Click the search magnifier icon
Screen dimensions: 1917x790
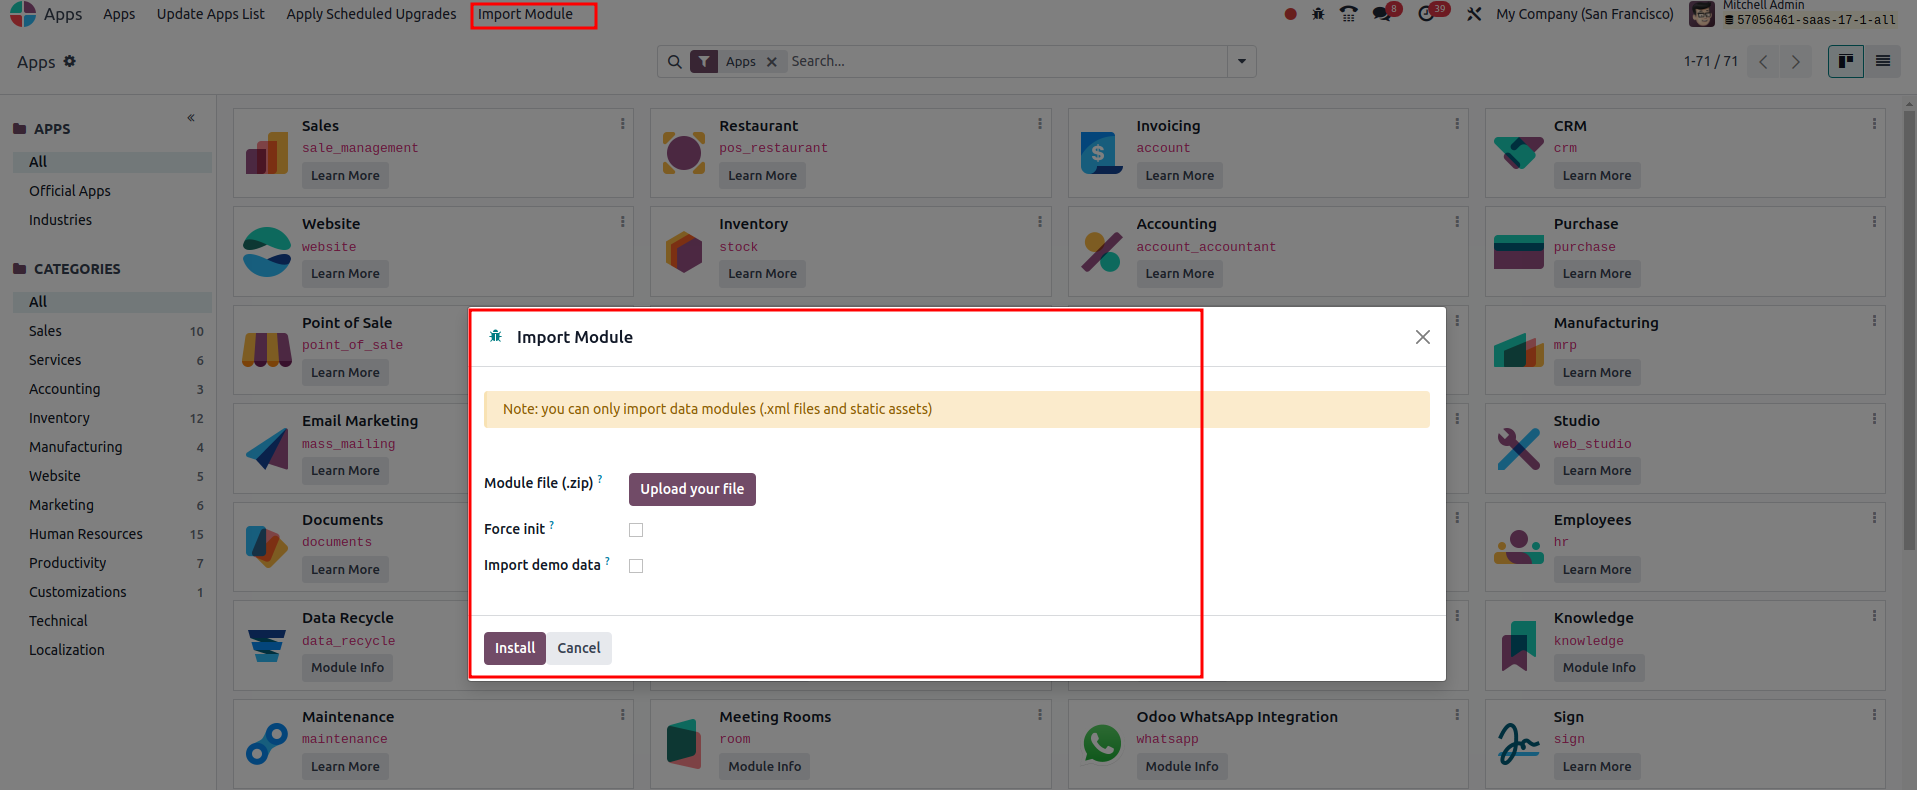click(x=675, y=62)
